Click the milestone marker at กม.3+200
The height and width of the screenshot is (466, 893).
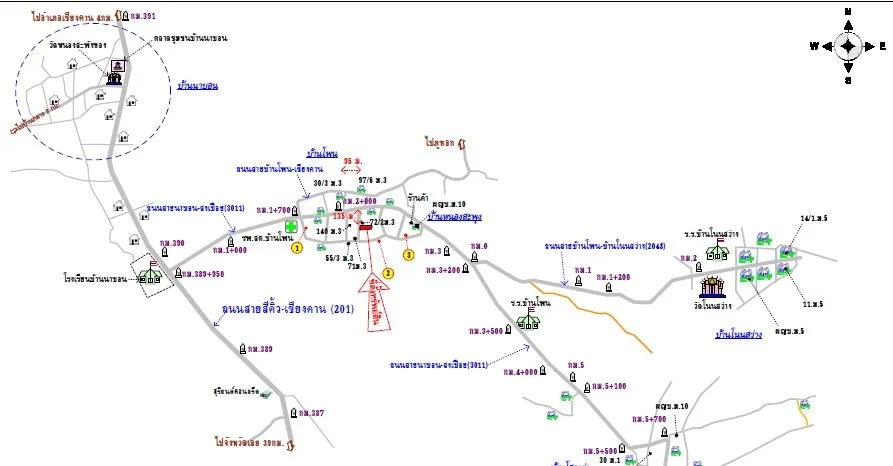(465, 269)
